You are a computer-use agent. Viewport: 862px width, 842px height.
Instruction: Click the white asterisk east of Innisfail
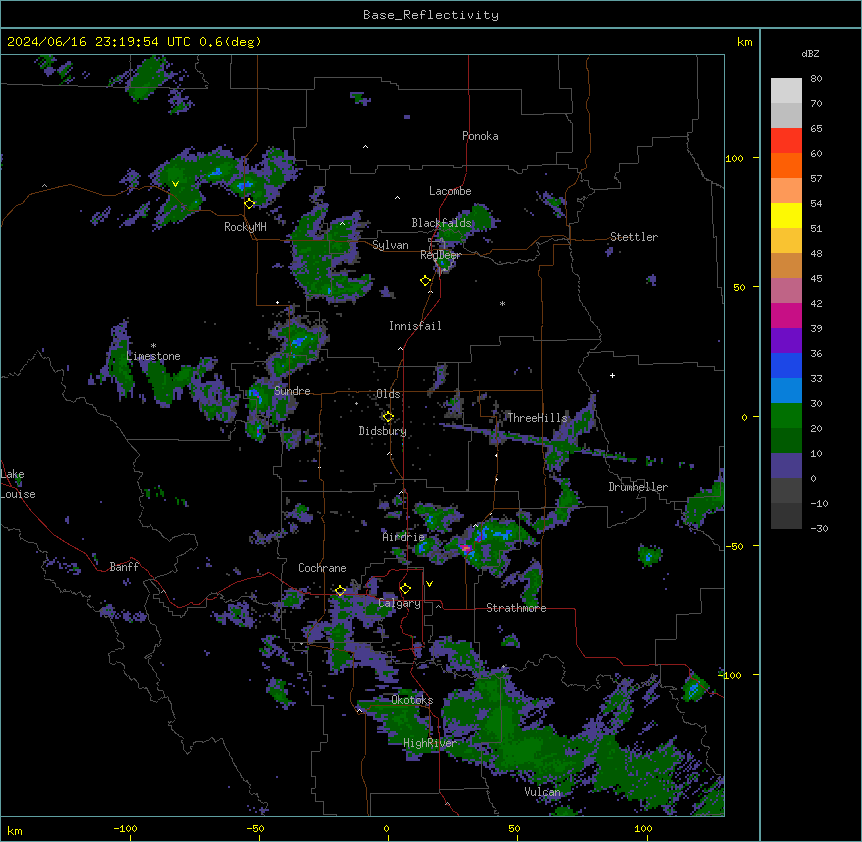click(502, 303)
